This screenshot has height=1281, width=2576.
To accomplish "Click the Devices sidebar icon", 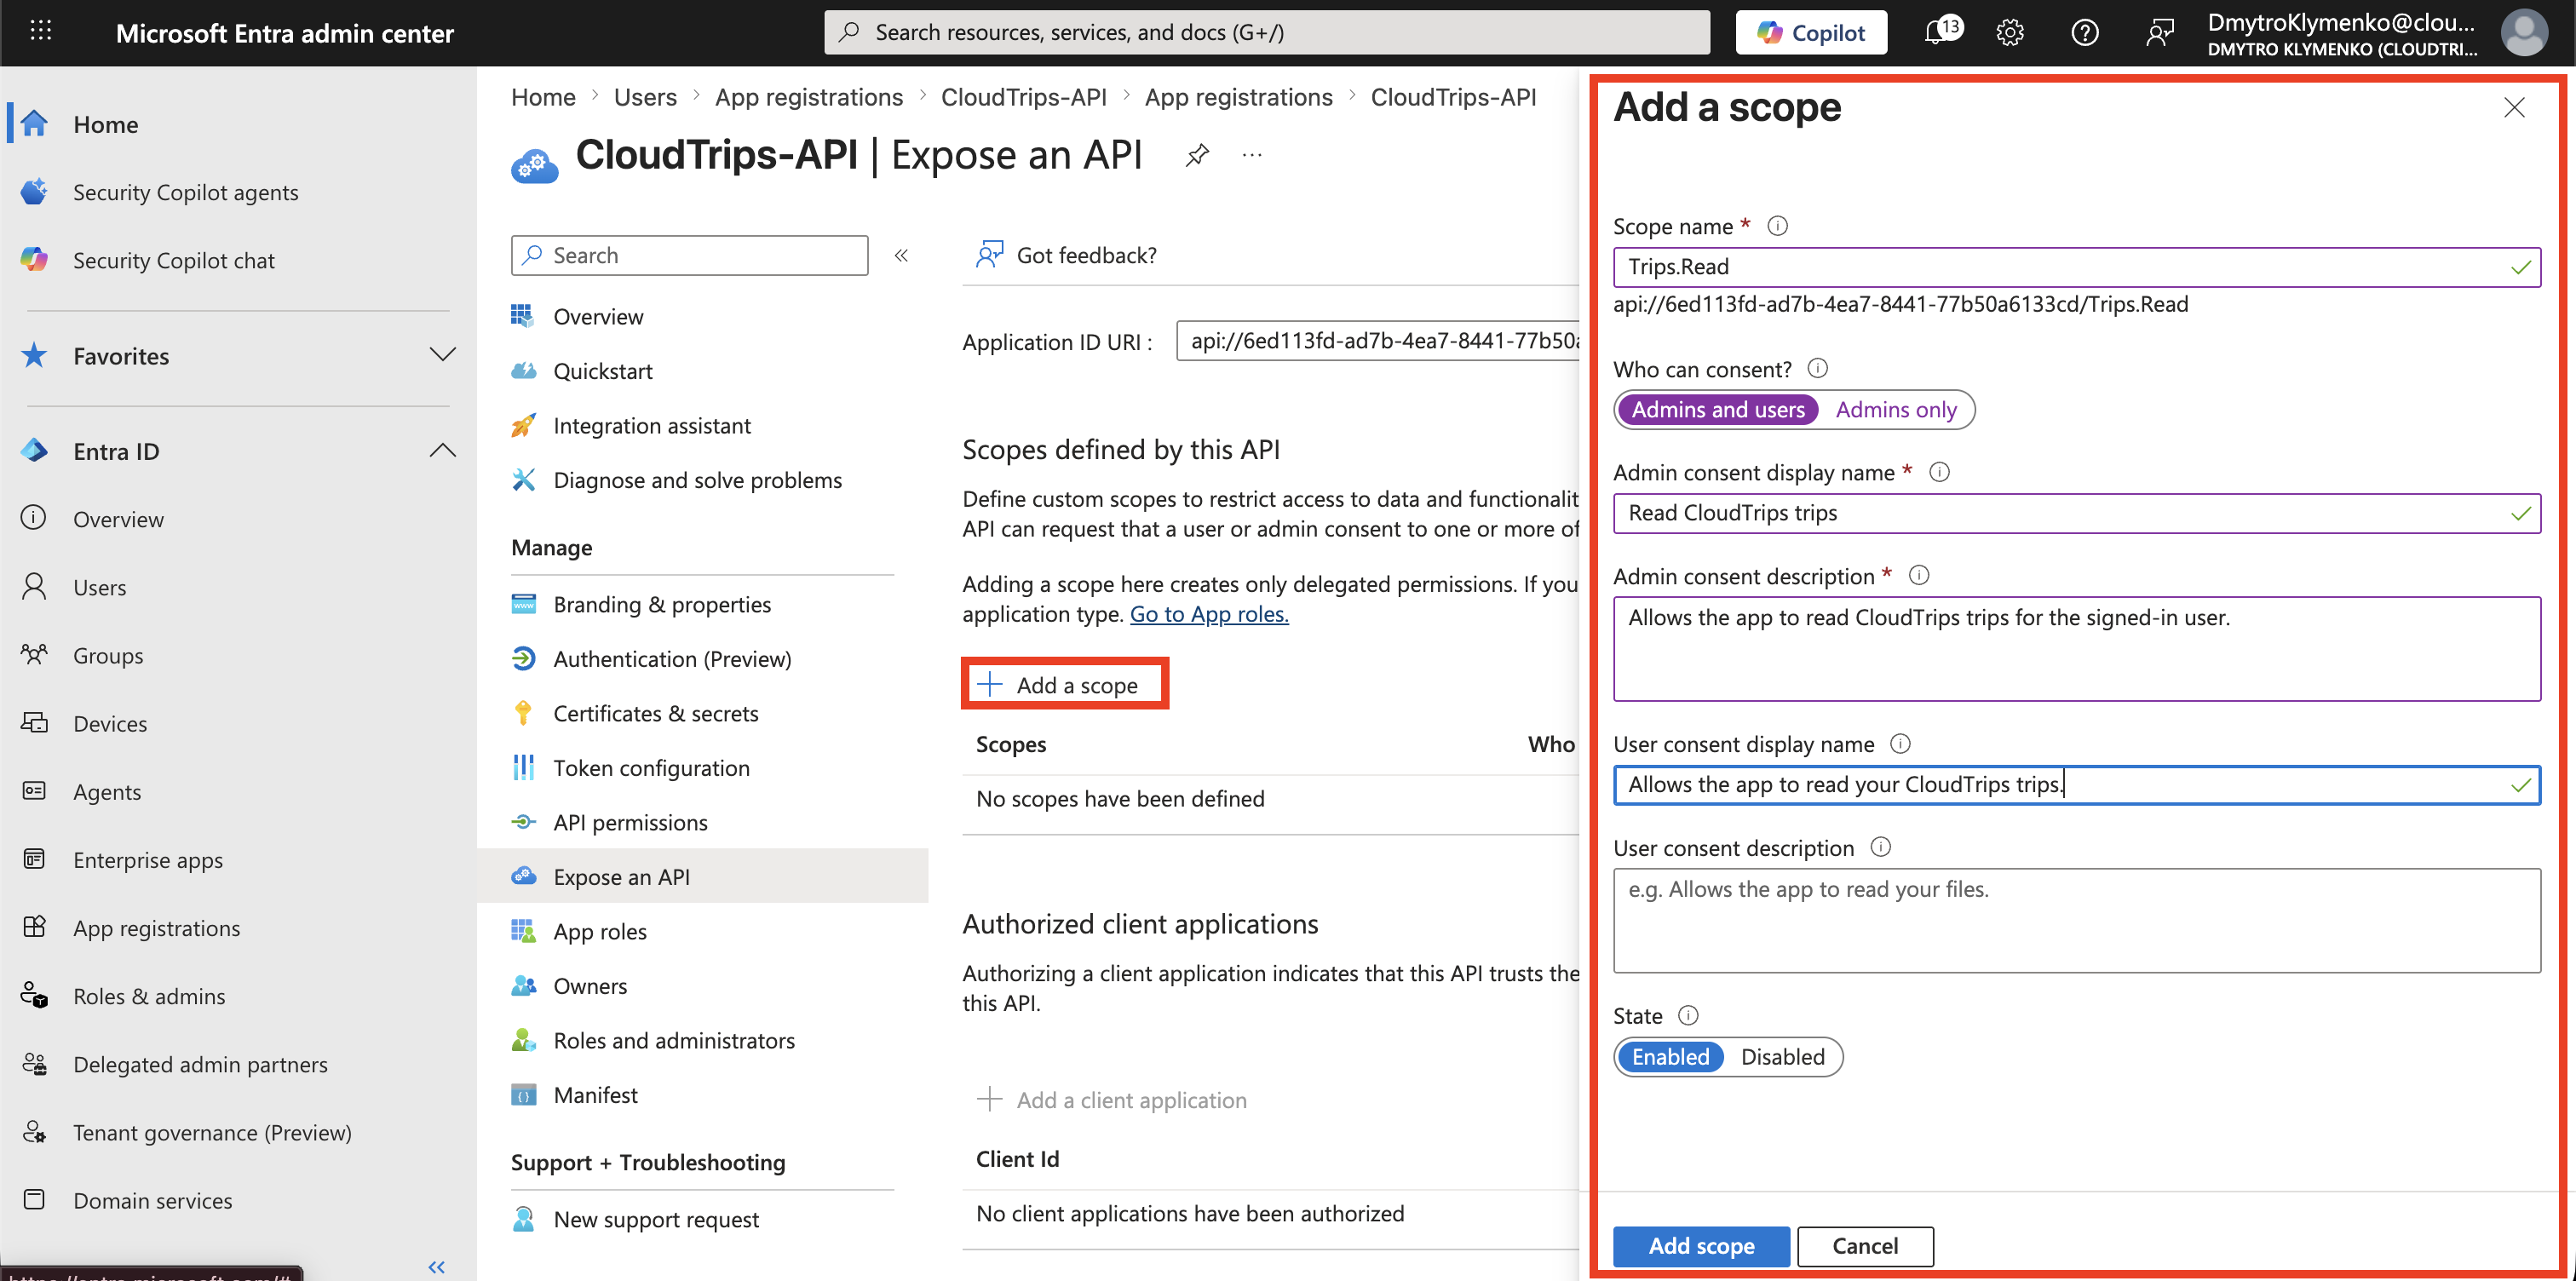I will (x=34, y=722).
